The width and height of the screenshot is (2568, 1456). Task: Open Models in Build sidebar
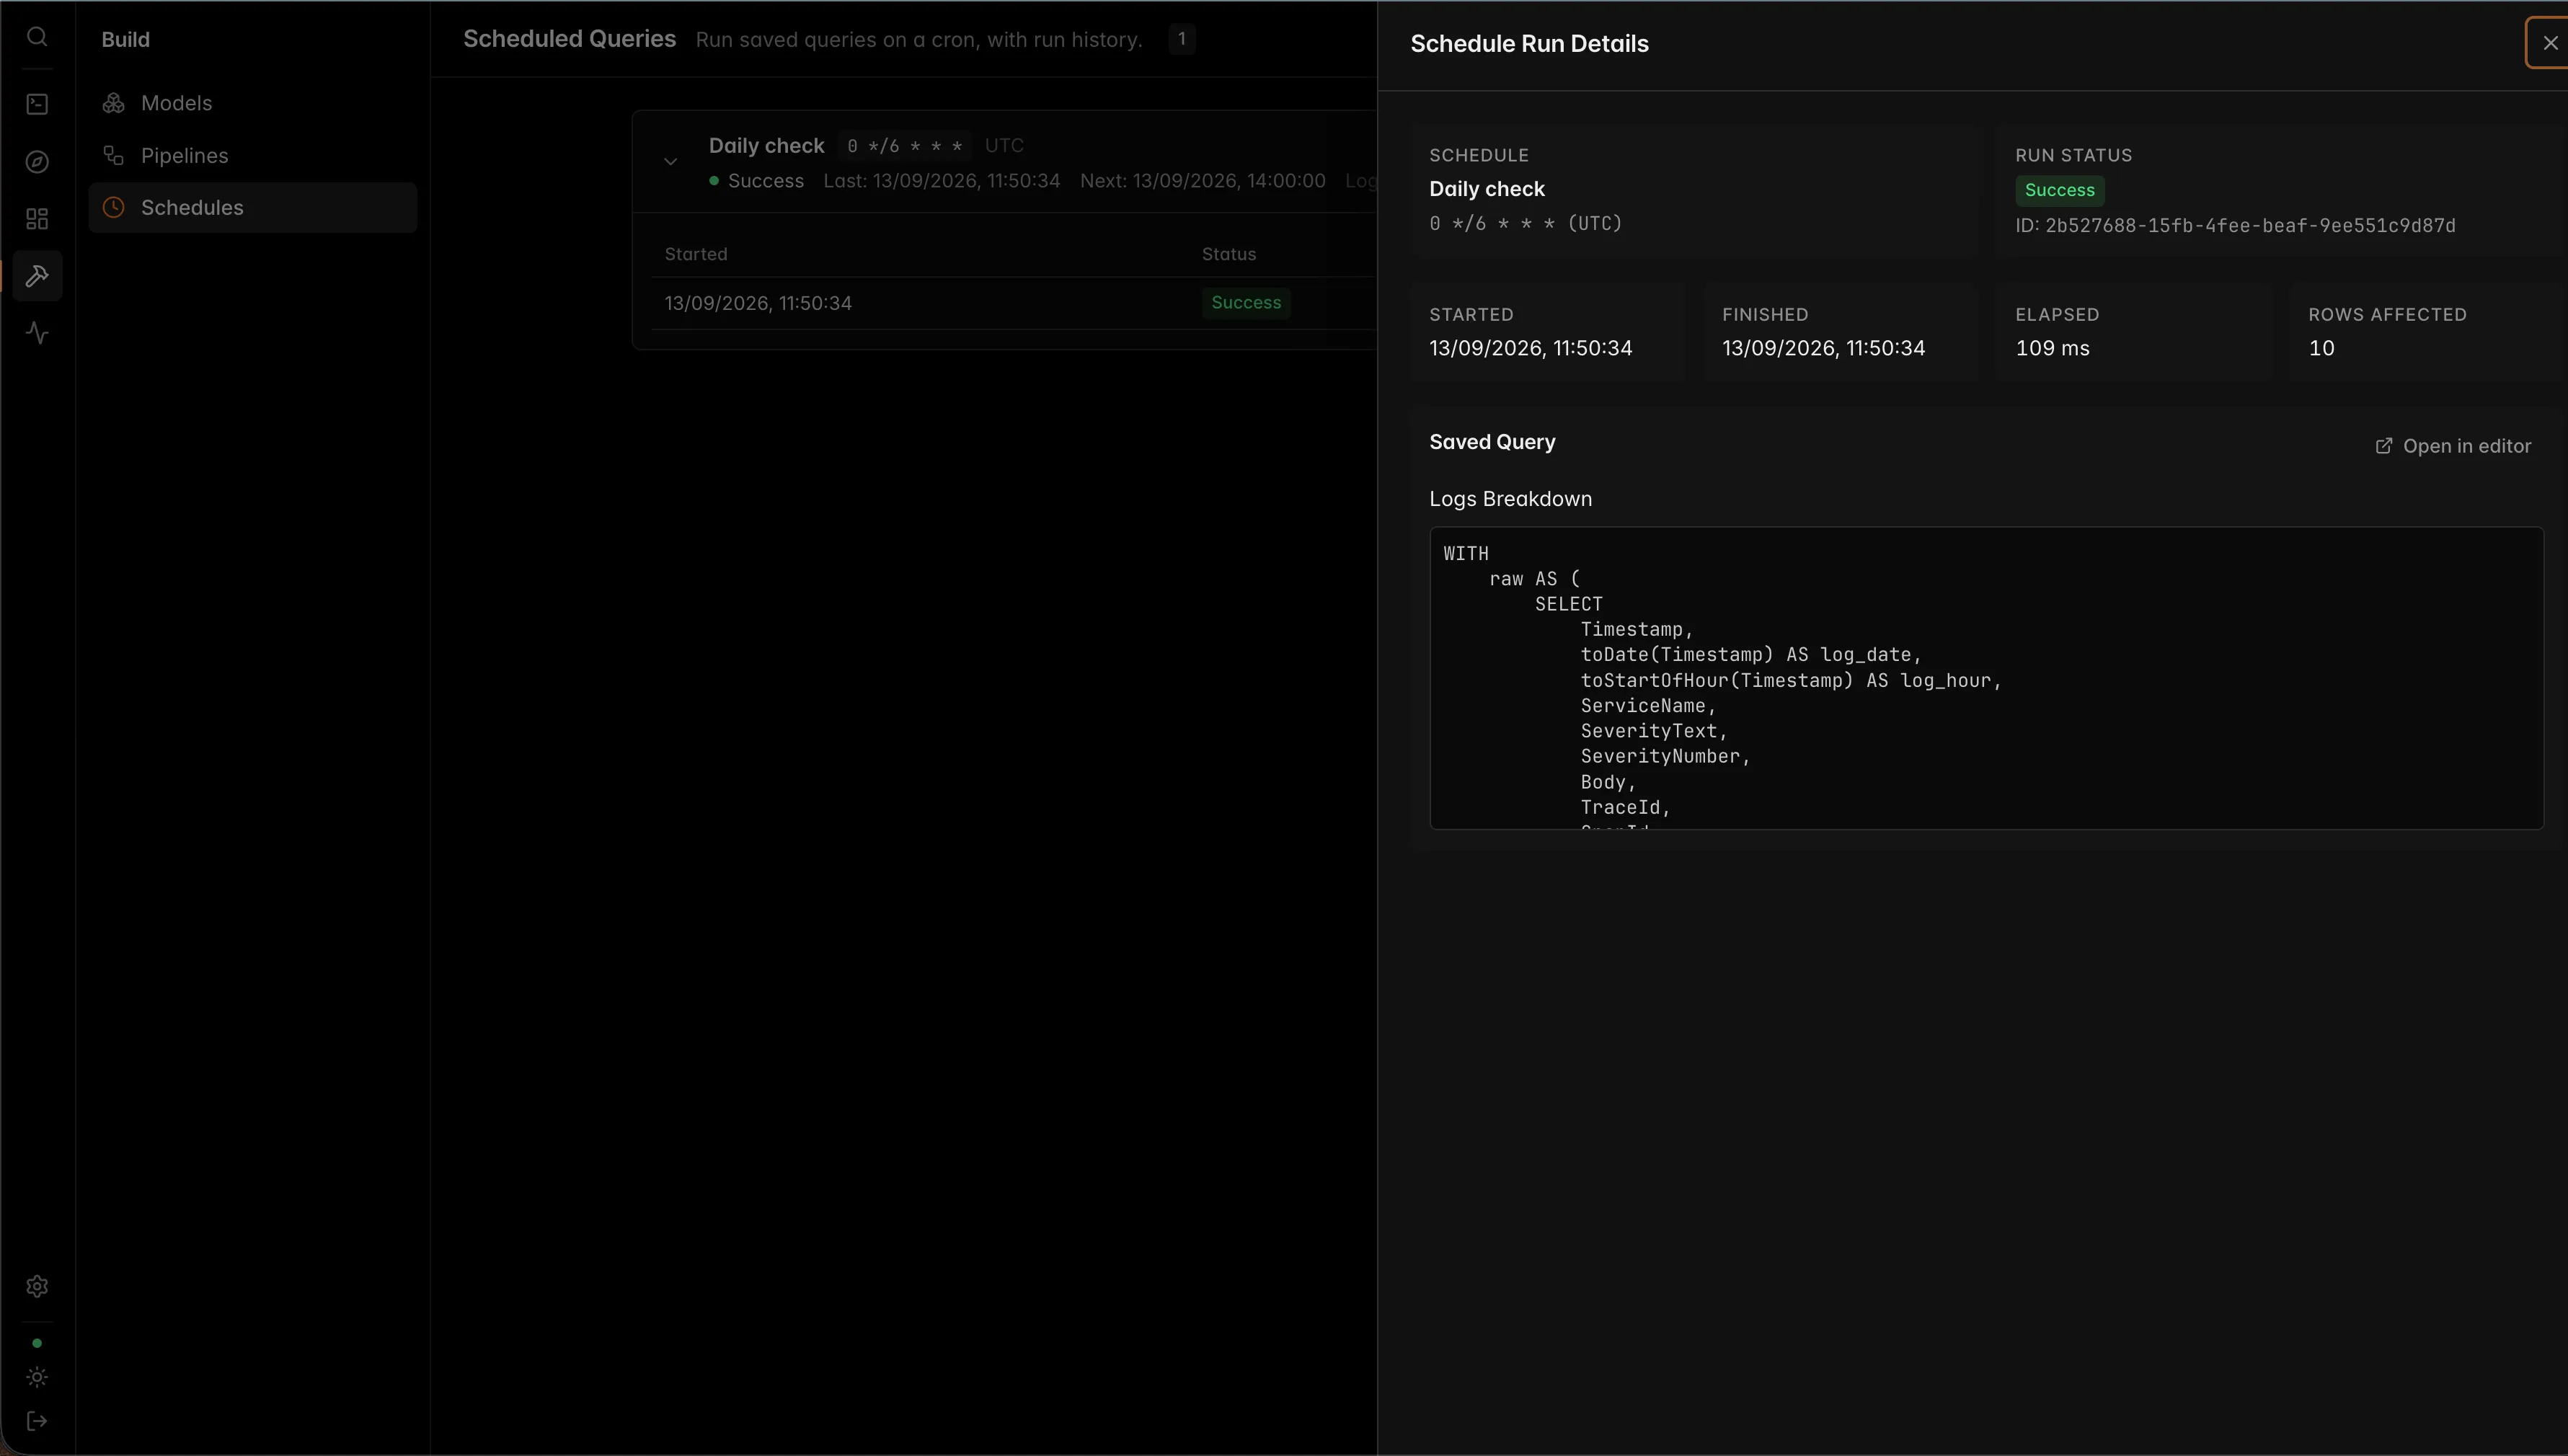pos(253,103)
